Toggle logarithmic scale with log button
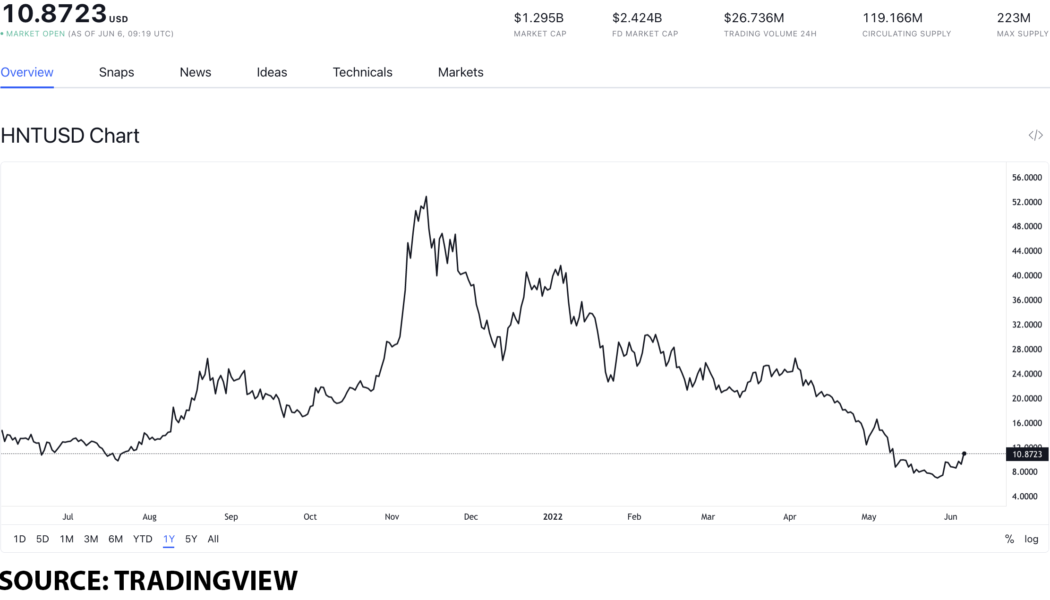This screenshot has height=600, width=1050. 1031,539
